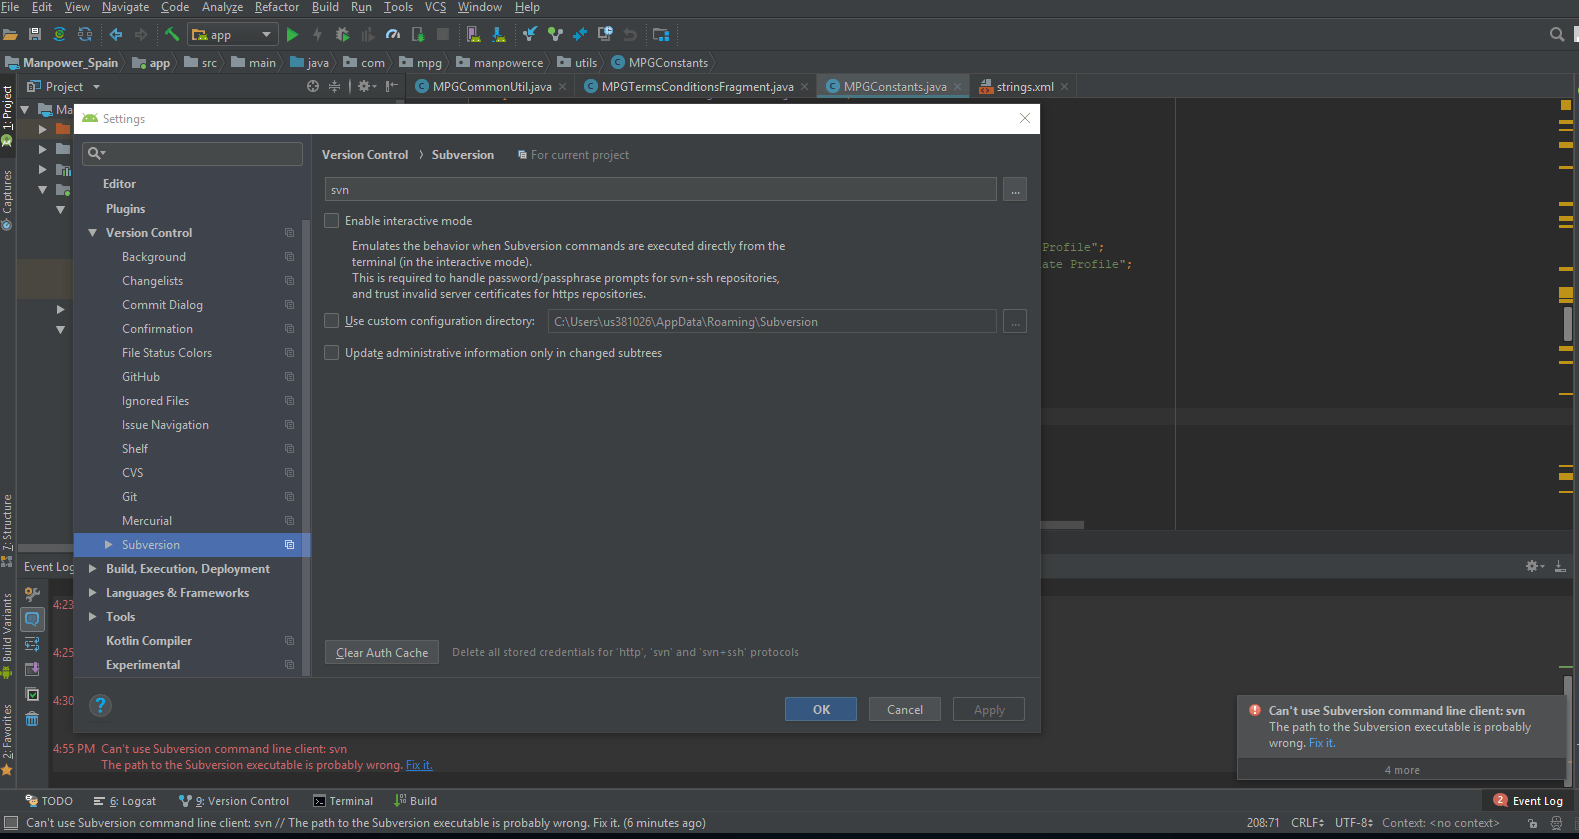The image size is (1579, 839).
Task: Switch to the MPGCommonUtil.java tab
Action: 491,87
